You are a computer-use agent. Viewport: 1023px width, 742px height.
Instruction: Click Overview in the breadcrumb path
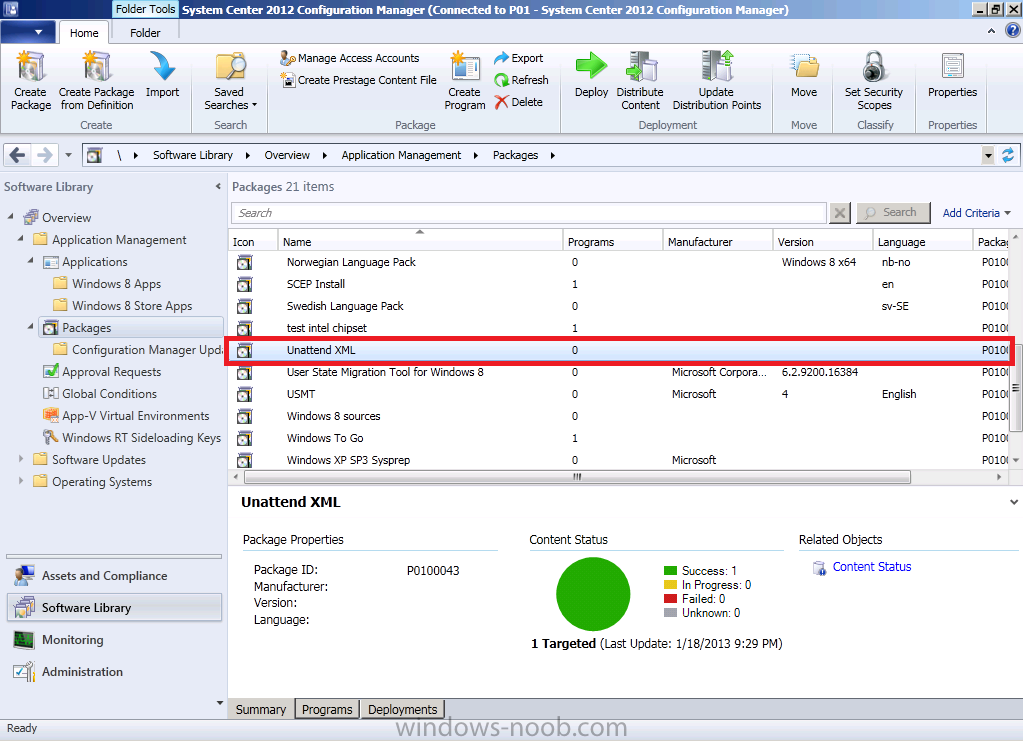tap(287, 155)
